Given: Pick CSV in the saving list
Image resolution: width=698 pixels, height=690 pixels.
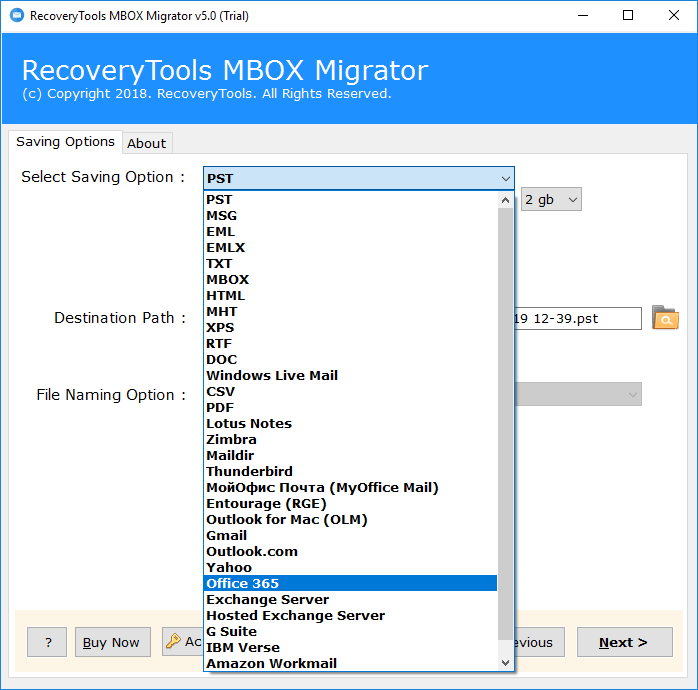Looking at the screenshot, I should pos(350,392).
